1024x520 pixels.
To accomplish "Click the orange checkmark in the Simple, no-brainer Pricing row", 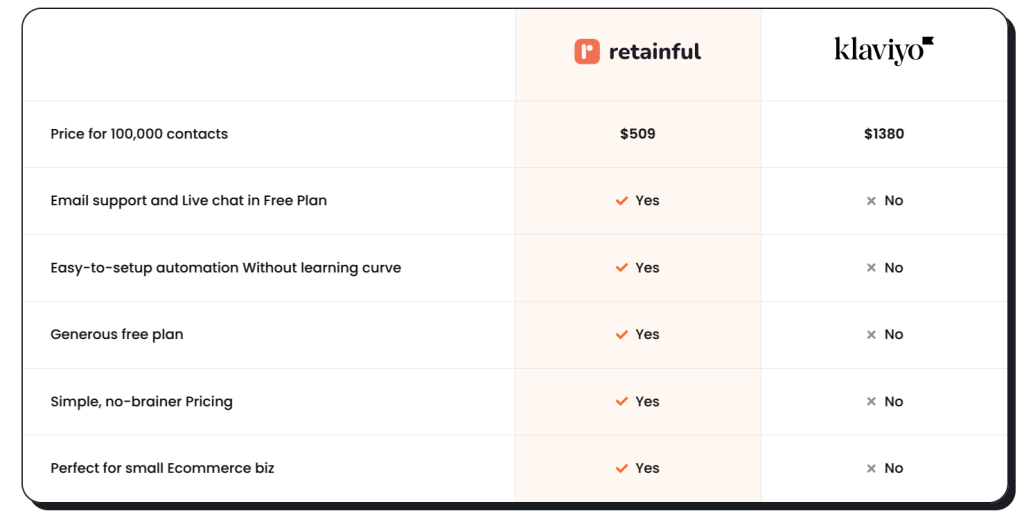I will (622, 401).
